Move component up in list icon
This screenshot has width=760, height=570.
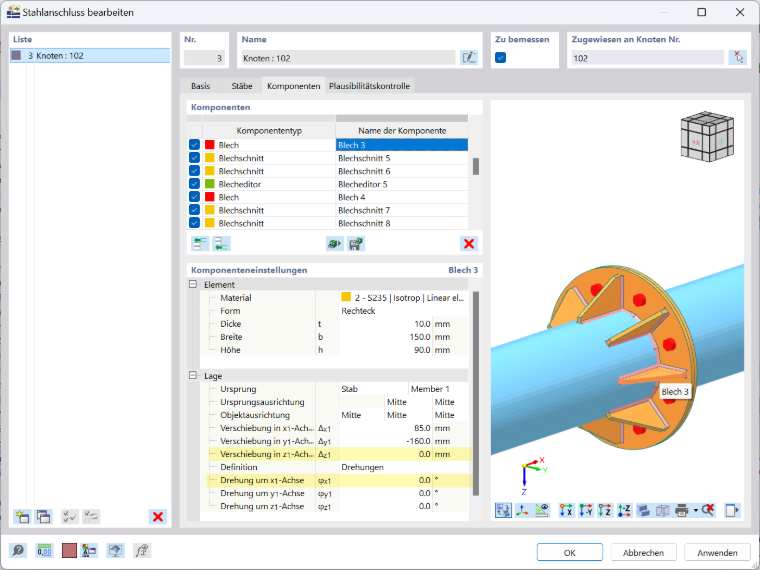(x=200, y=243)
